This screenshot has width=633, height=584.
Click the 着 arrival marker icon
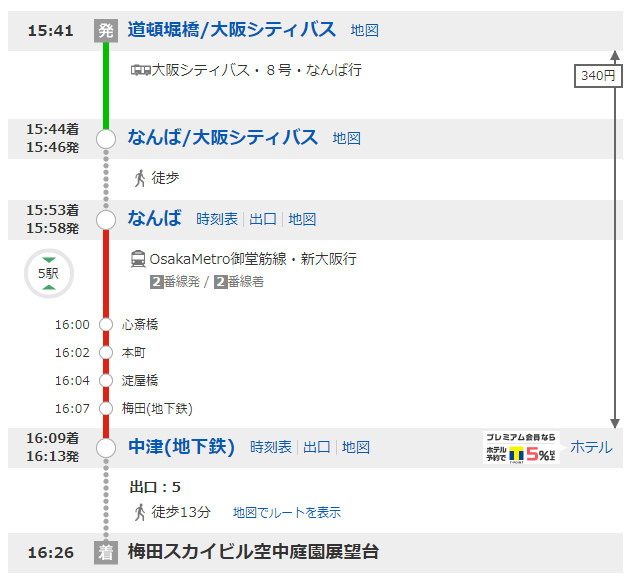106,553
